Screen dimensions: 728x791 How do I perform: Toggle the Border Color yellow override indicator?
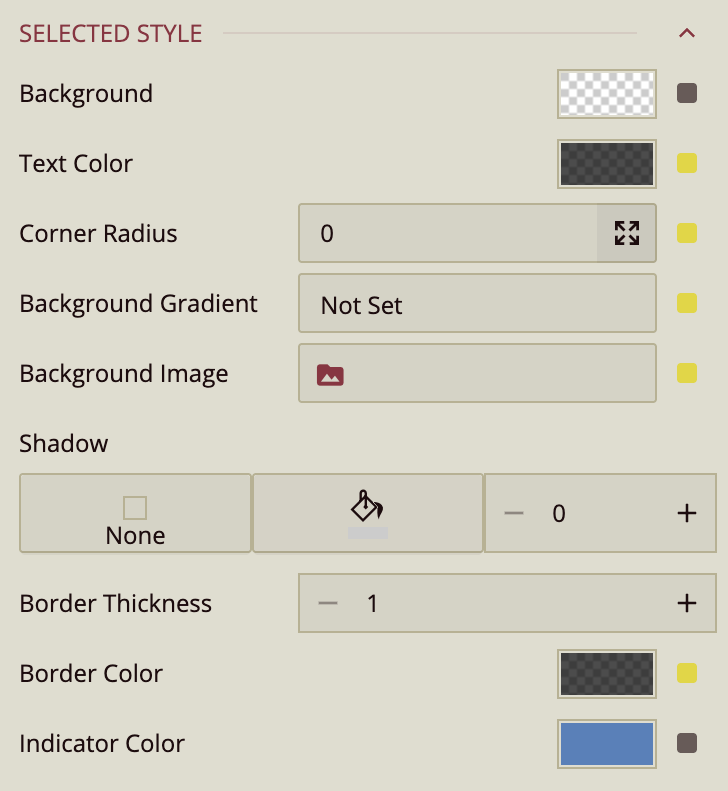[687, 674]
